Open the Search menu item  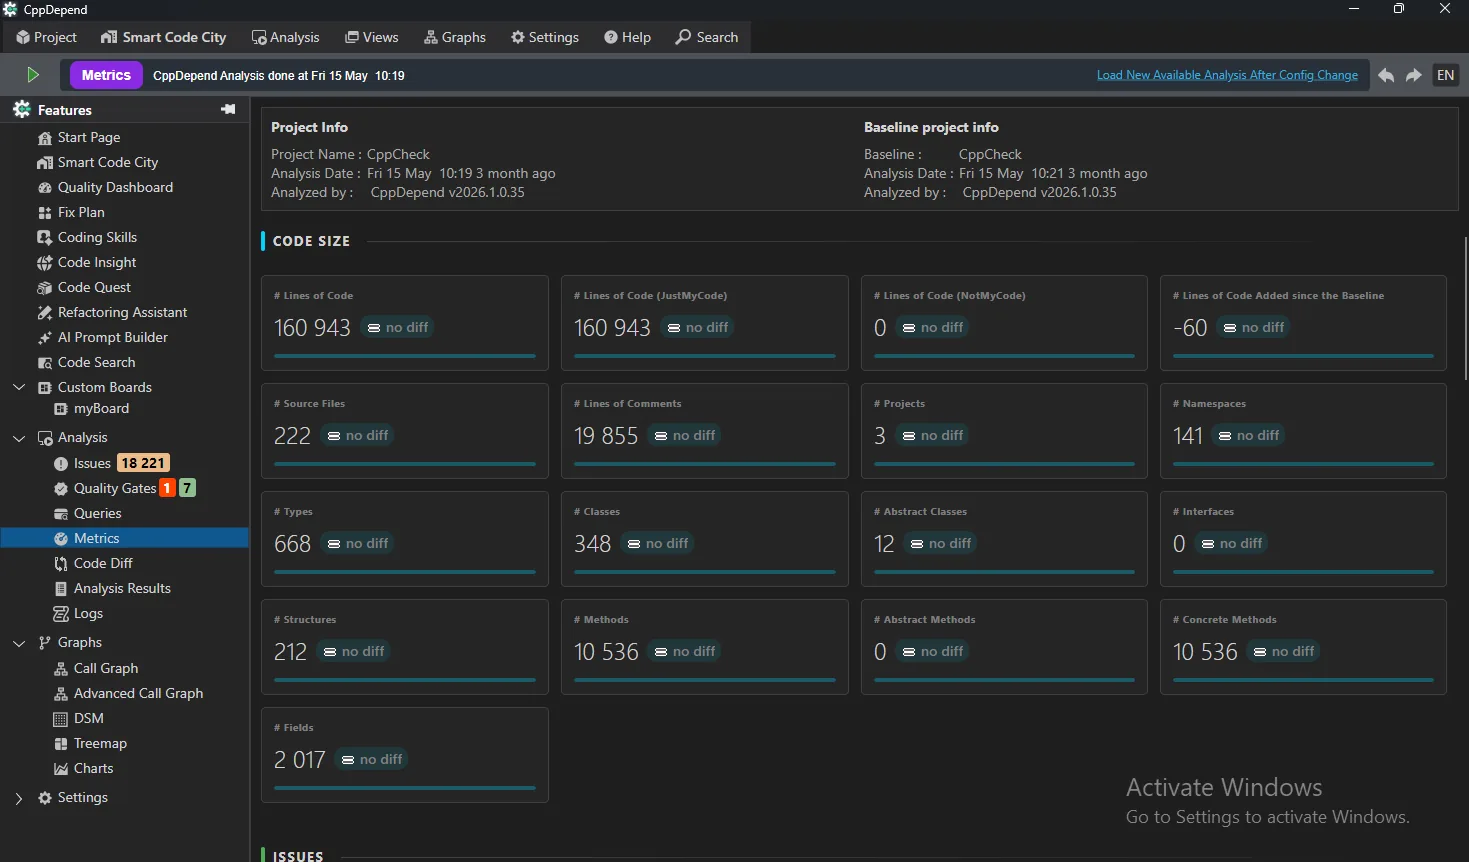pos(707,37)
